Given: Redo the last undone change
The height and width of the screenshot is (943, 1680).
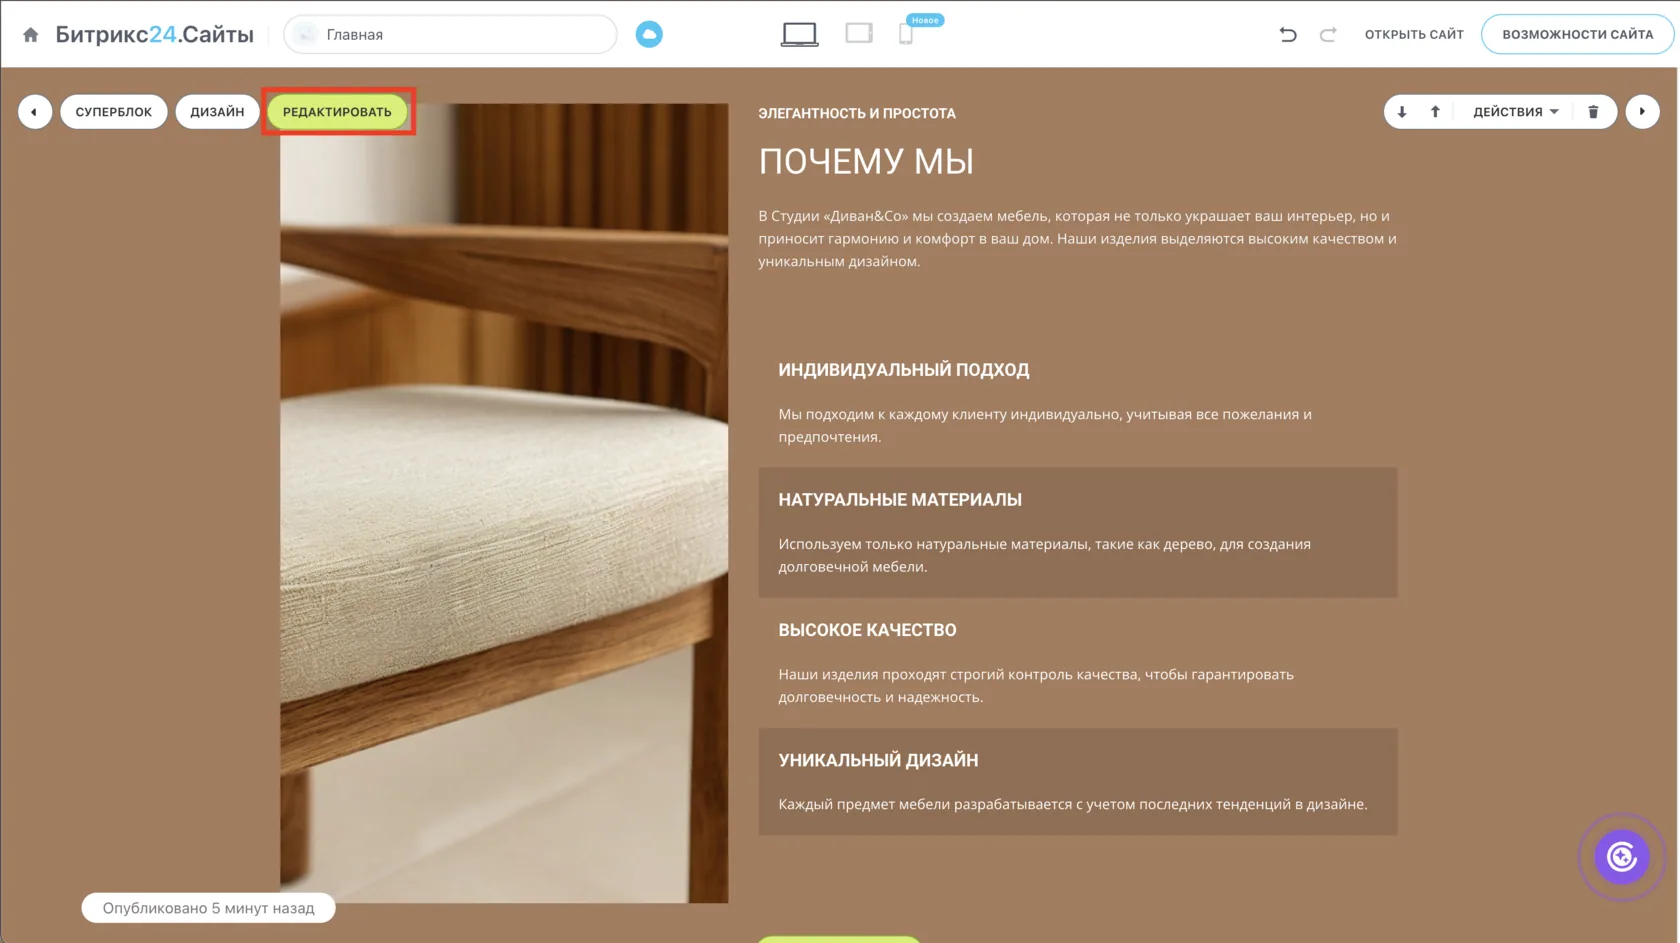Looking at the screenshot, I should [x=1328, y=35].
